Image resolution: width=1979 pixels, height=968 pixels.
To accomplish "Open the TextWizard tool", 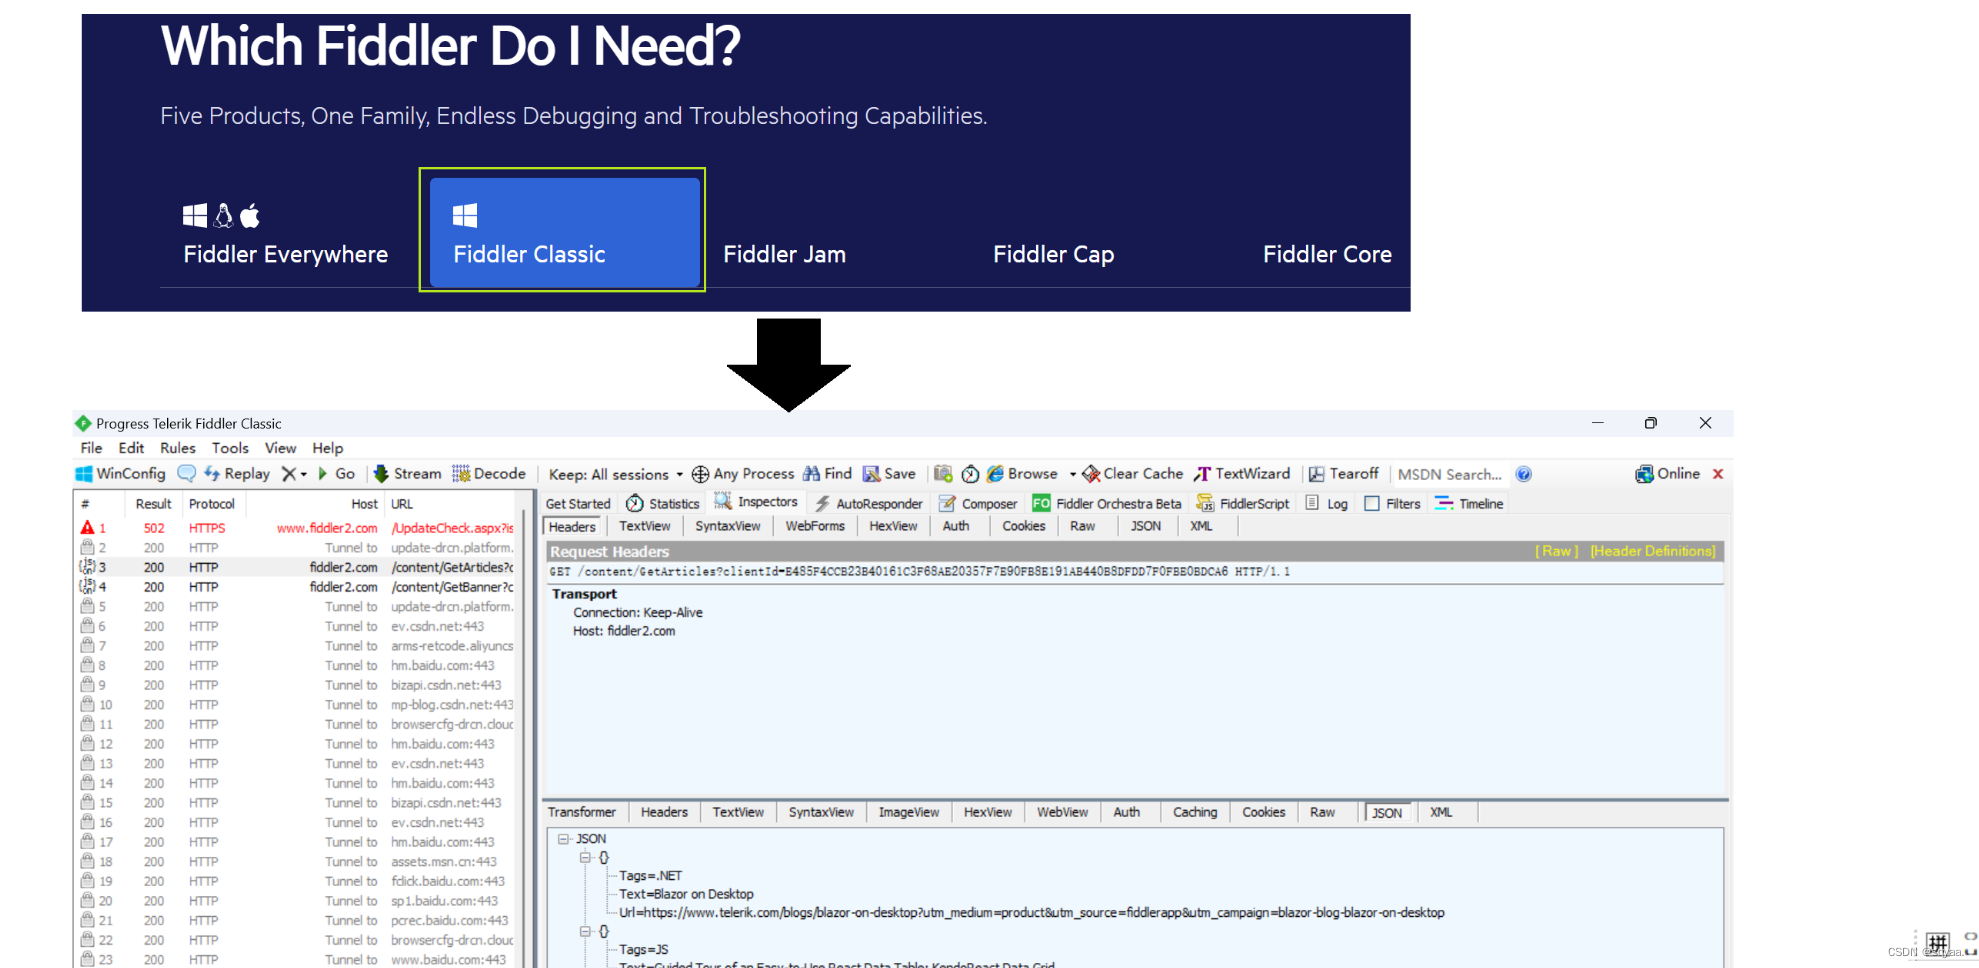I will coord(1242,474).
